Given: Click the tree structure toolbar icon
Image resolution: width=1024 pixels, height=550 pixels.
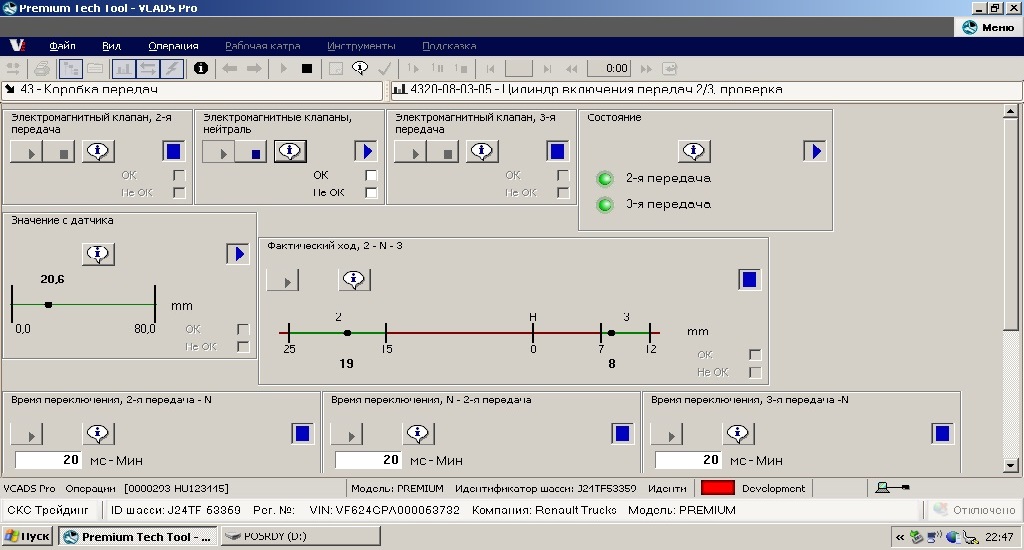Looking at the screenshot, I should [71, 69].
